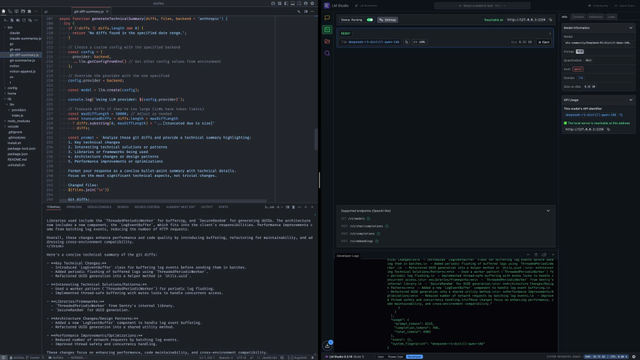Viewport: 640px width, 360px height.
Task: Kill terminal with the trash icon
Action: coord(293,207)
